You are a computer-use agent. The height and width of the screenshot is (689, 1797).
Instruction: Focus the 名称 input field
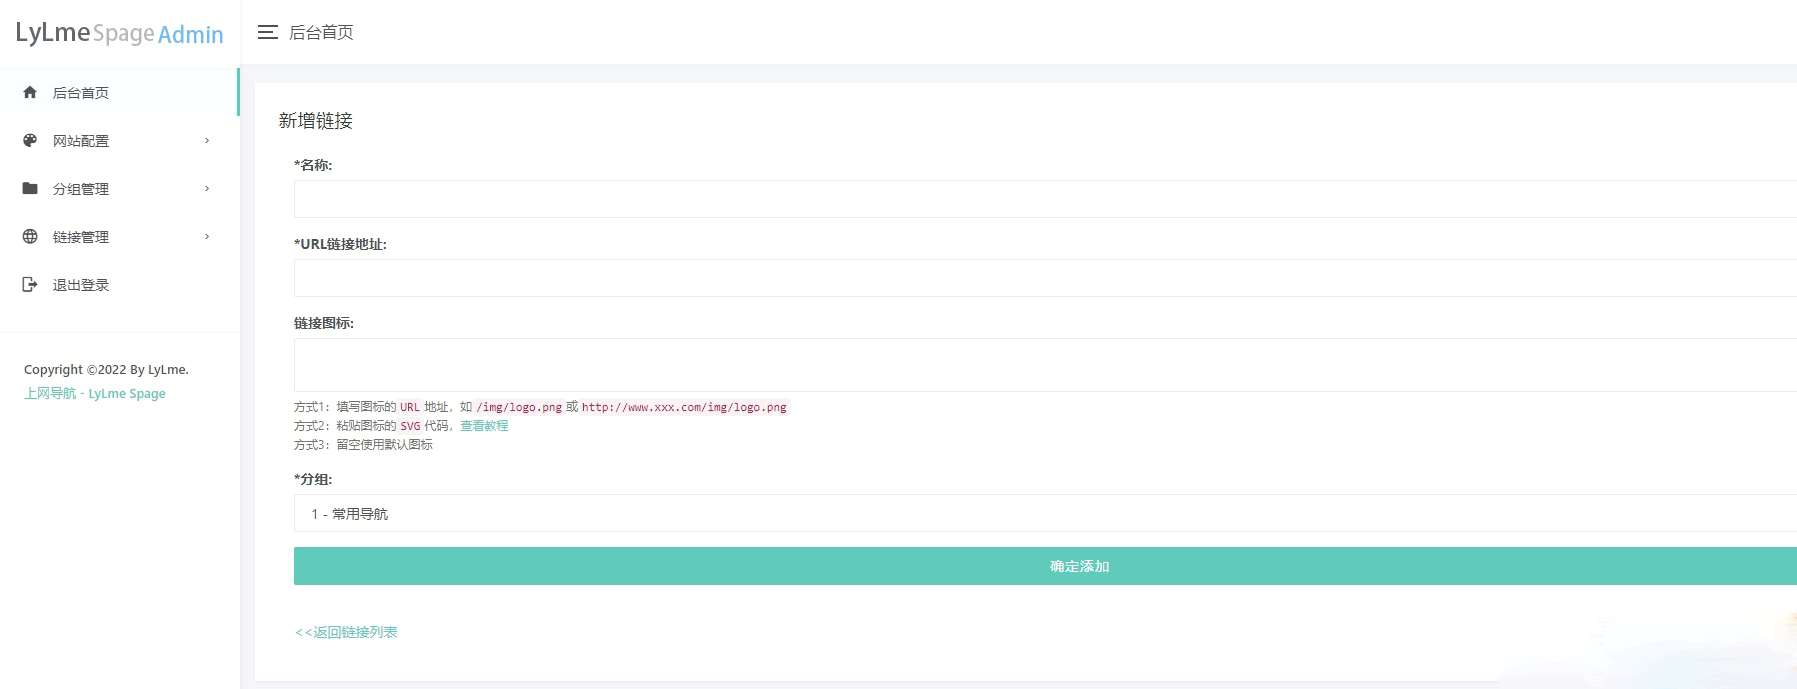pyautogui.click(x=1045, y=199)
